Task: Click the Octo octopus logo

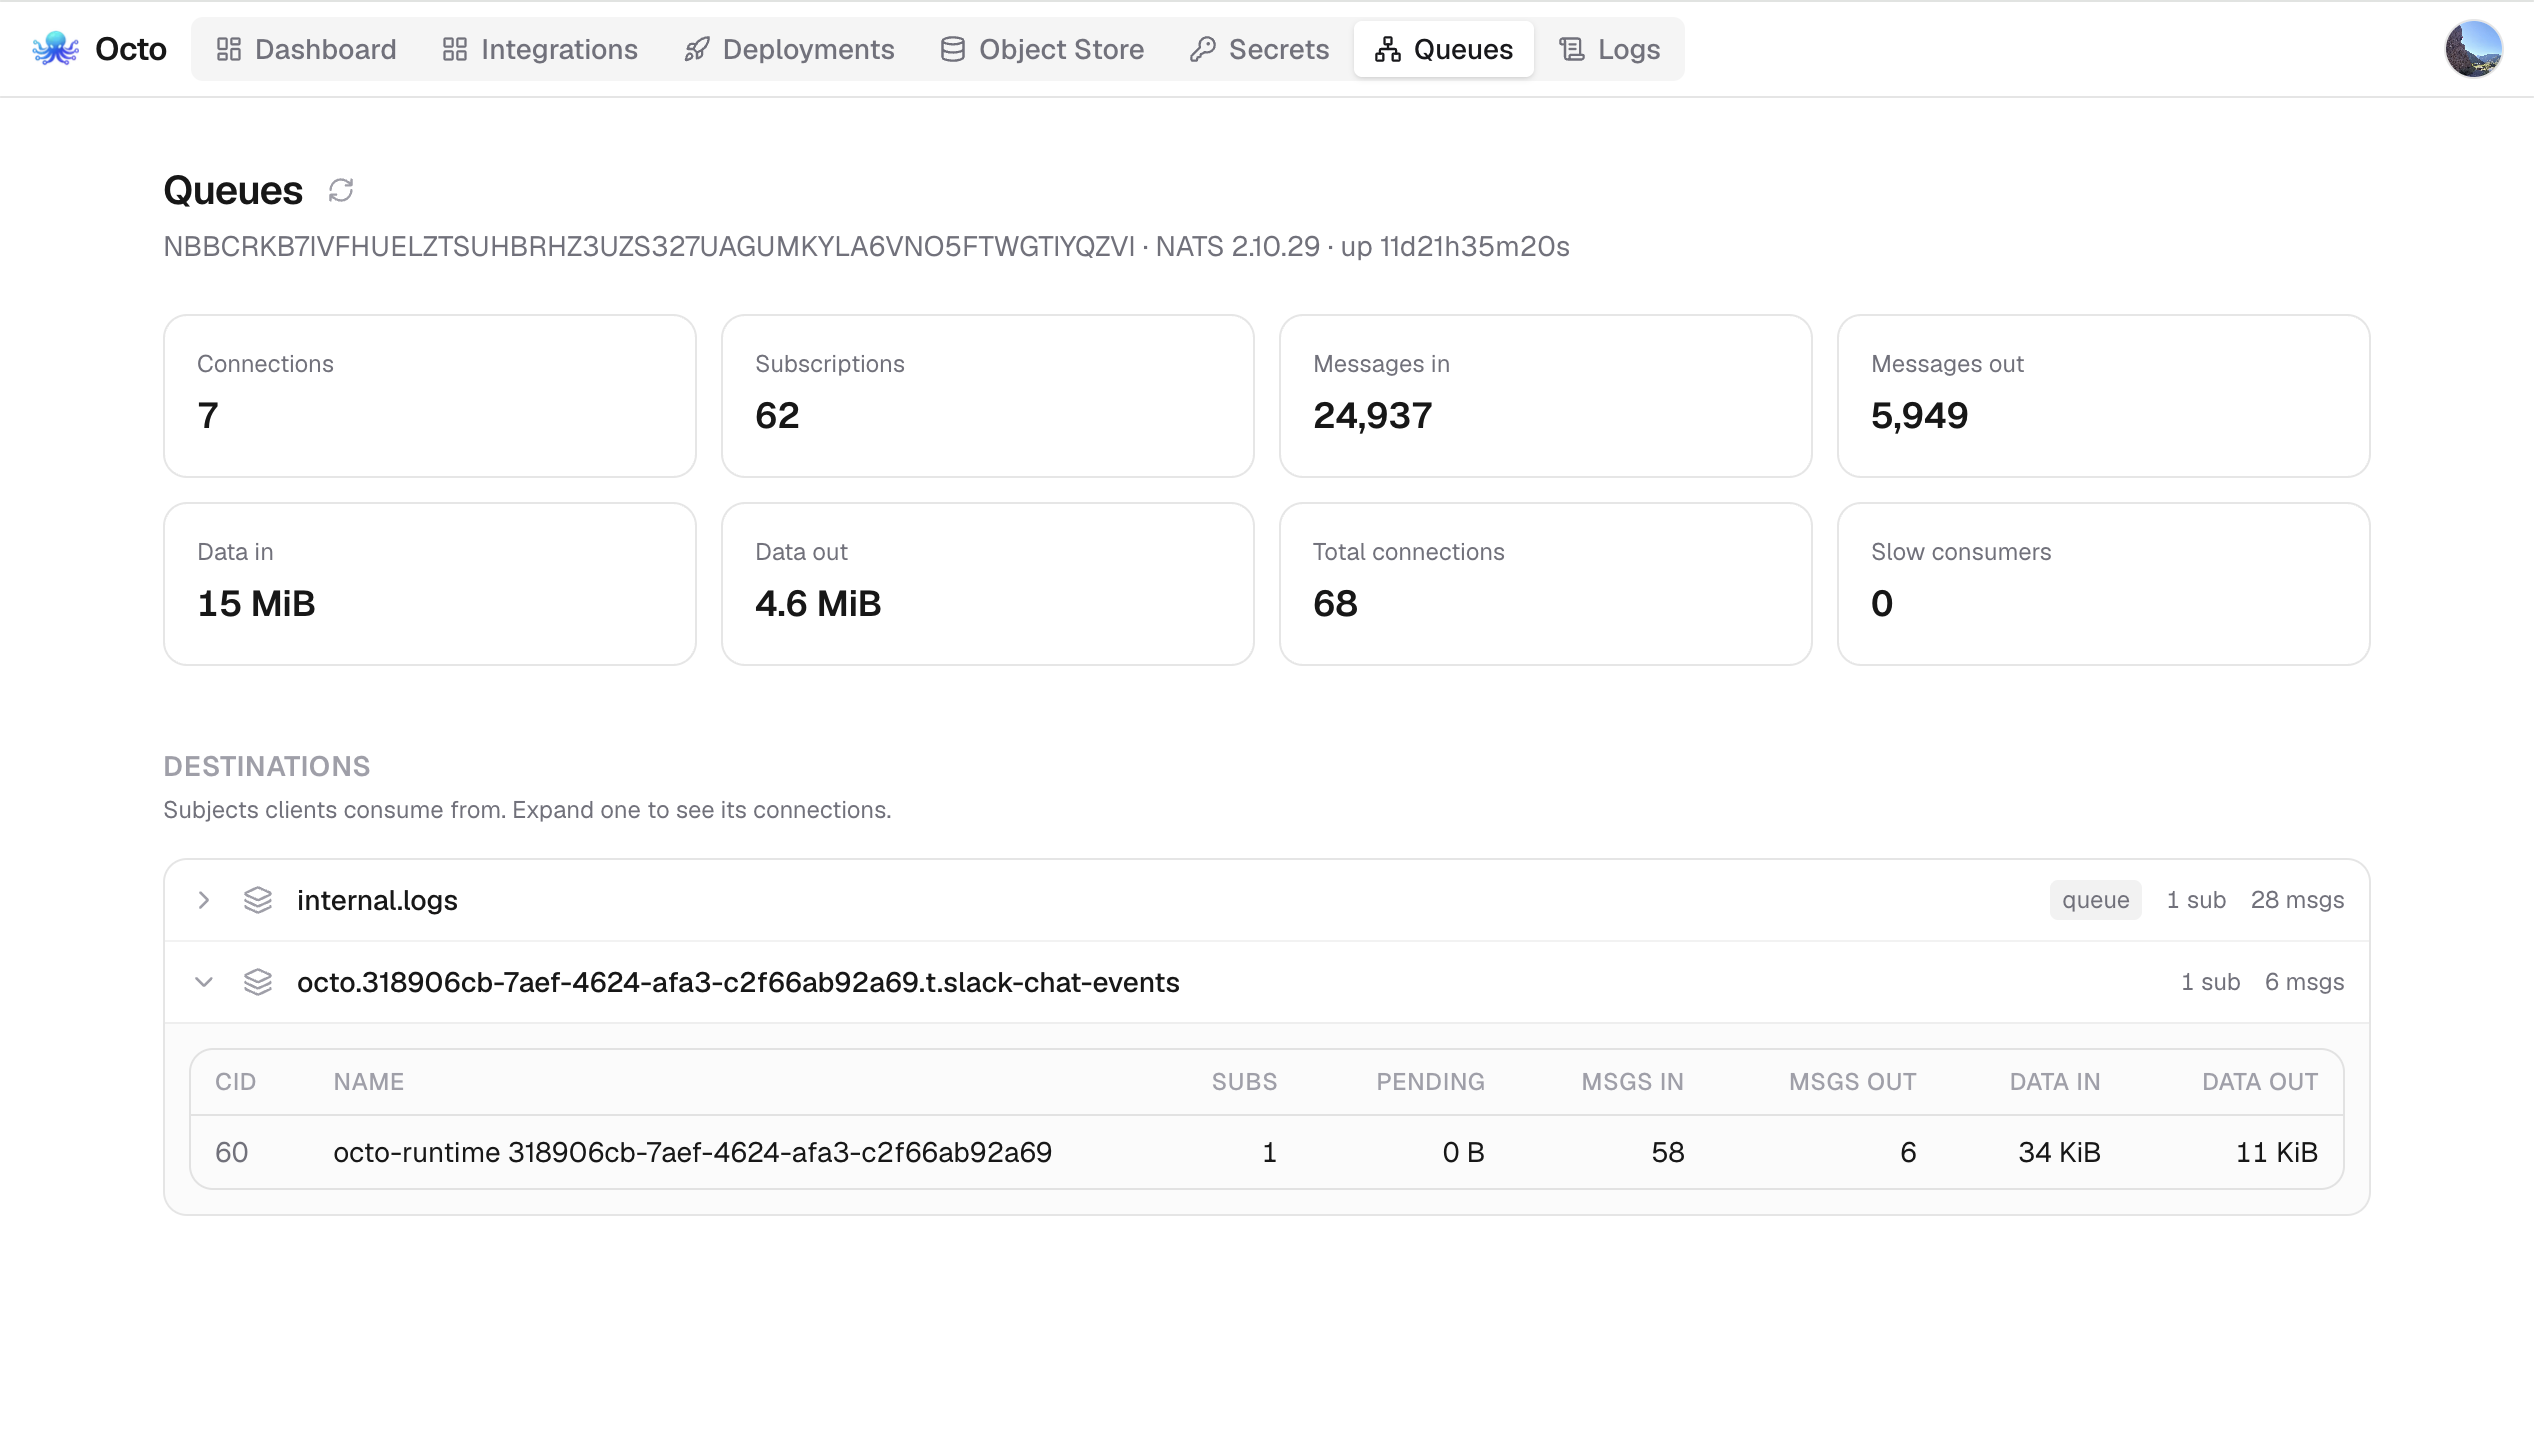Action: pyautogui.click(x=55, y=49)
